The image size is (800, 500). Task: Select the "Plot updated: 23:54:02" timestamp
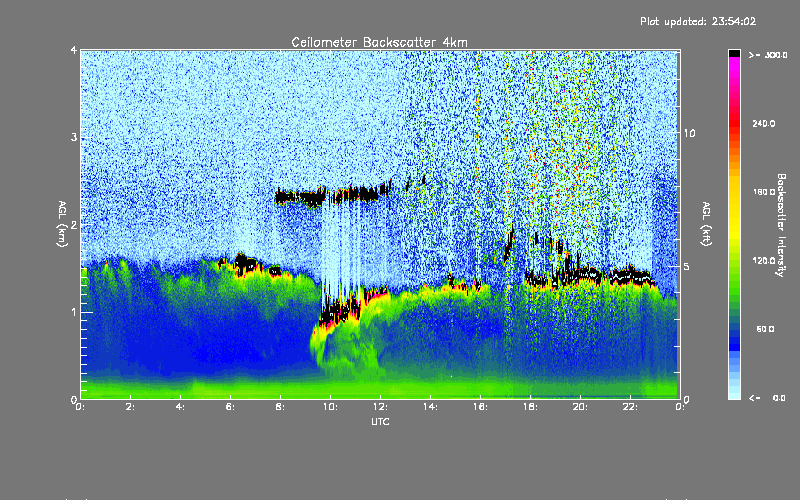(698, 21)
